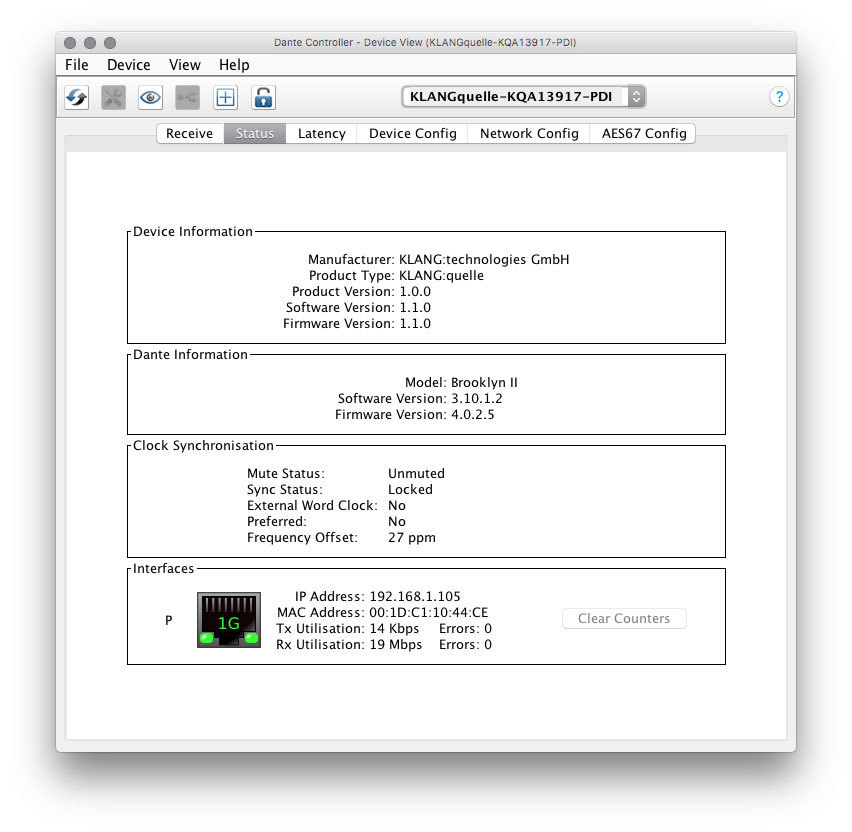Click the Product Version value 1.0.0
852x832 pixels.
pyautogui.click(x=415, y=291)
